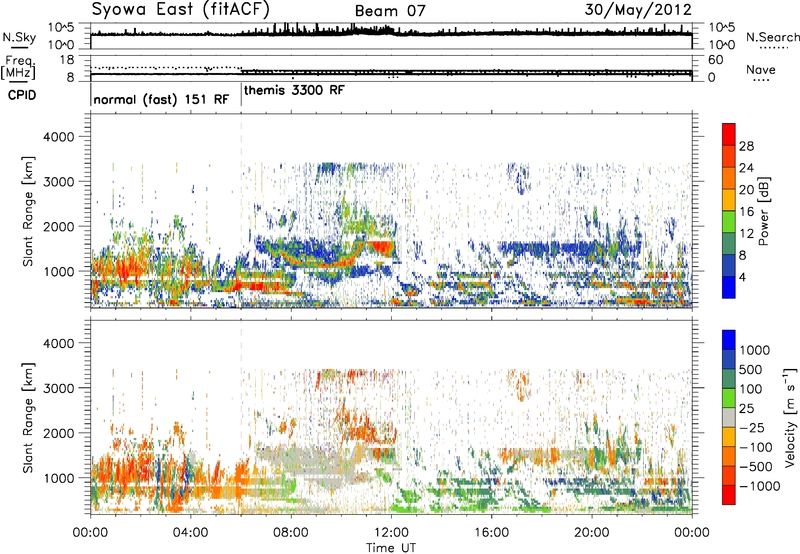800x554 pixels.
Task: Click the '28' tick on the Power colorbar
Action: [746, 146]
